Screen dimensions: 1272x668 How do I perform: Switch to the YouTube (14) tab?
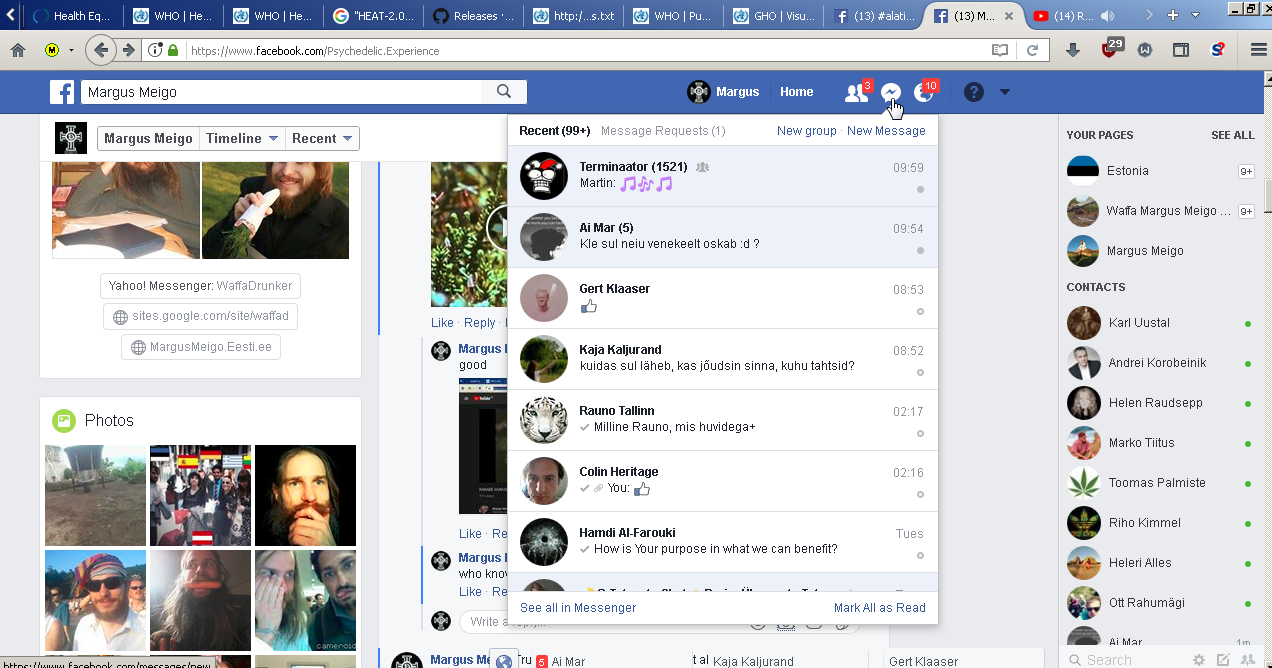(1073, 16)
